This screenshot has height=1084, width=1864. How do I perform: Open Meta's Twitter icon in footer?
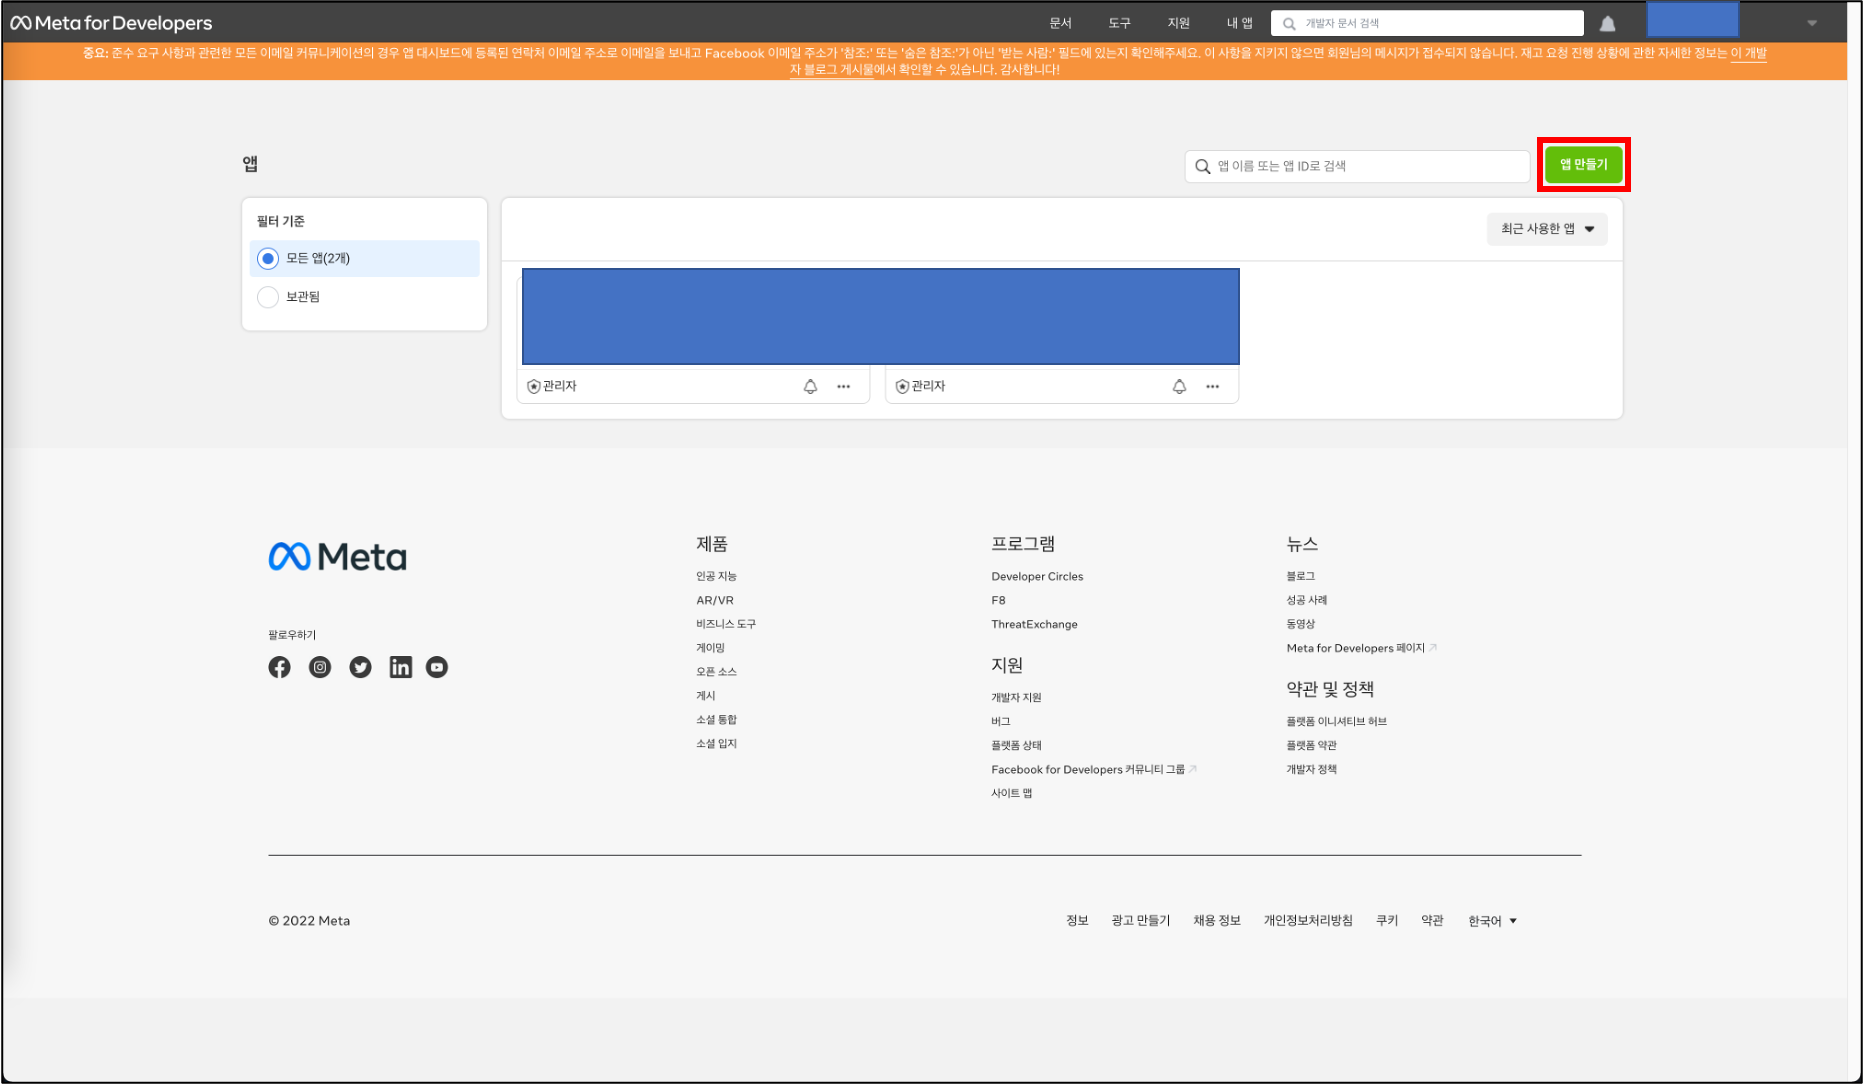(360, 667)
